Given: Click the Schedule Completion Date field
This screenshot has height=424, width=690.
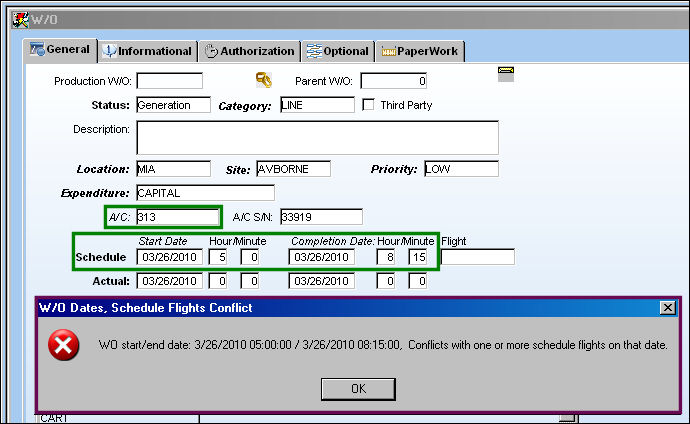Looking at the screenshot, I should click(x=322, y=257).
